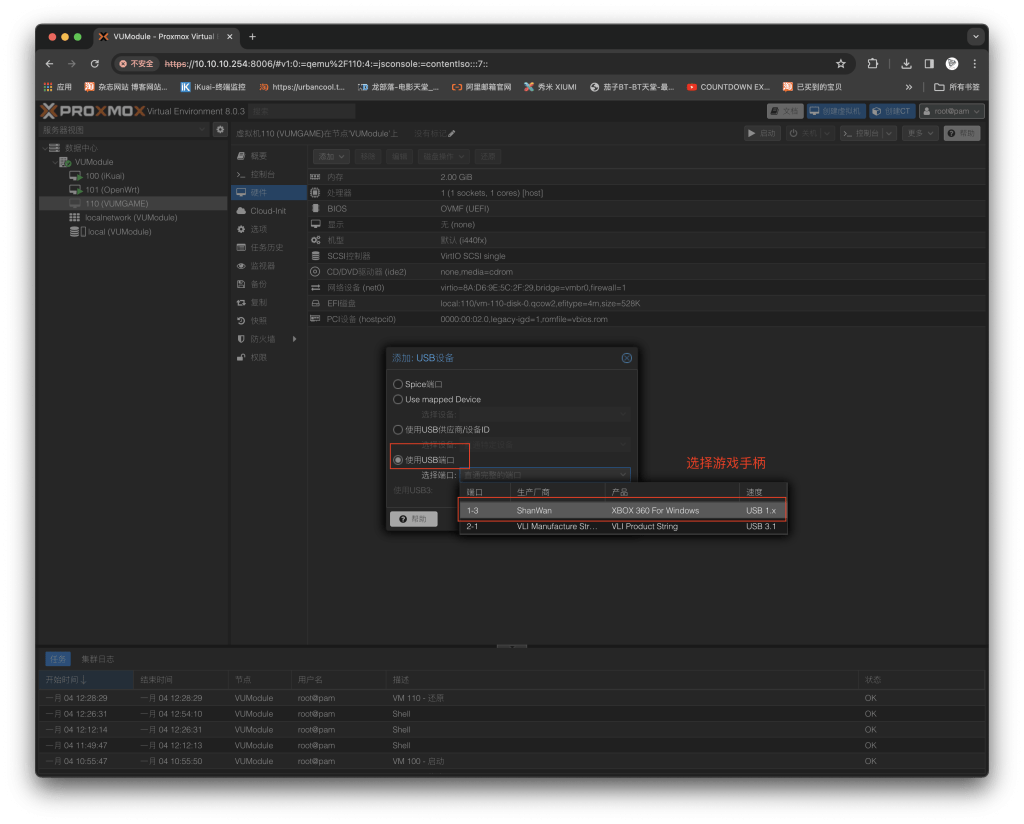1024x824 pixels.
Task: Click the Chrome downloads icon
Action: (x=906, y=63)
